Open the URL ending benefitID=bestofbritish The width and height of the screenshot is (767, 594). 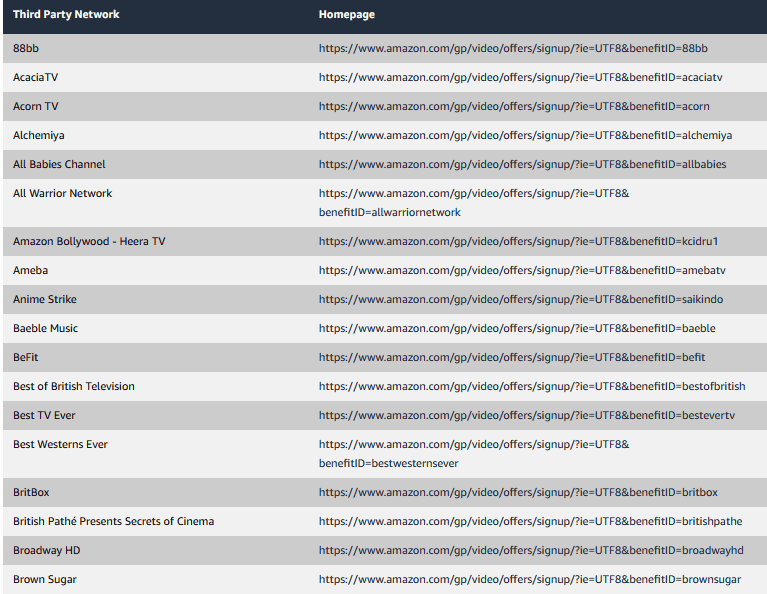click(x=532, y=386)
